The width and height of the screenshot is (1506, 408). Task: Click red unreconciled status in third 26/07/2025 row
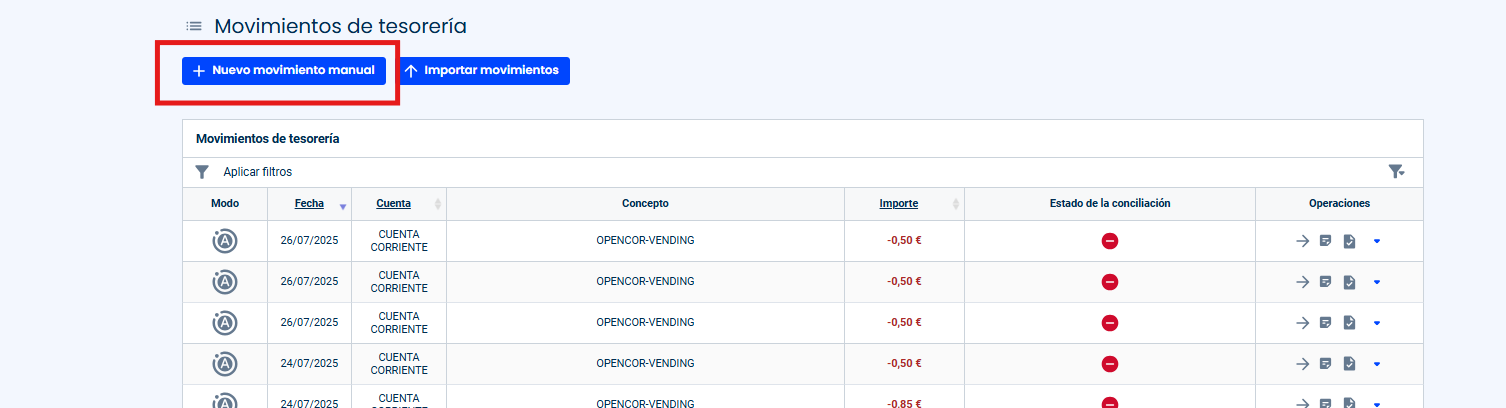[x=1110, y=323]
